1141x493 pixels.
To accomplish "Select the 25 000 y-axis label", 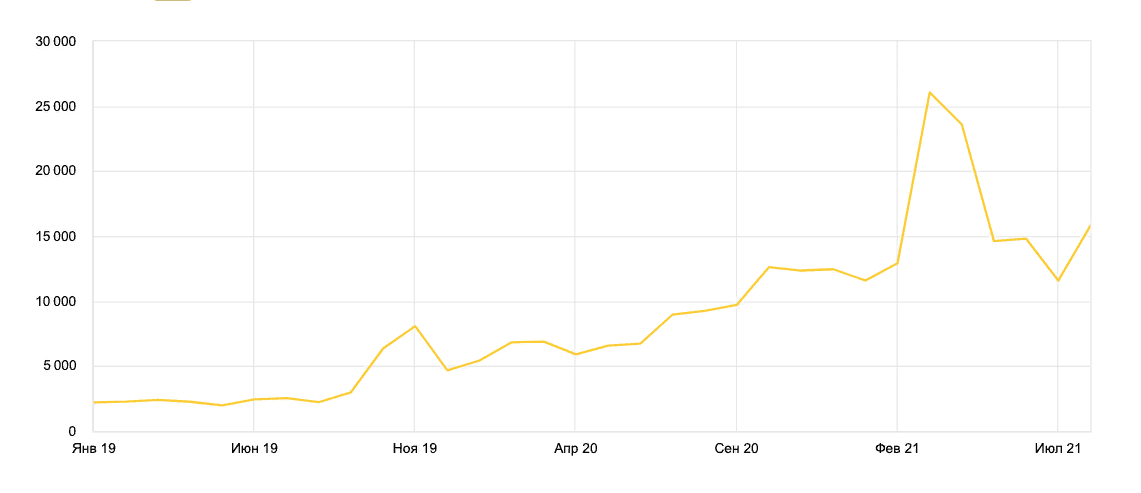I will [x=56, y=107].
